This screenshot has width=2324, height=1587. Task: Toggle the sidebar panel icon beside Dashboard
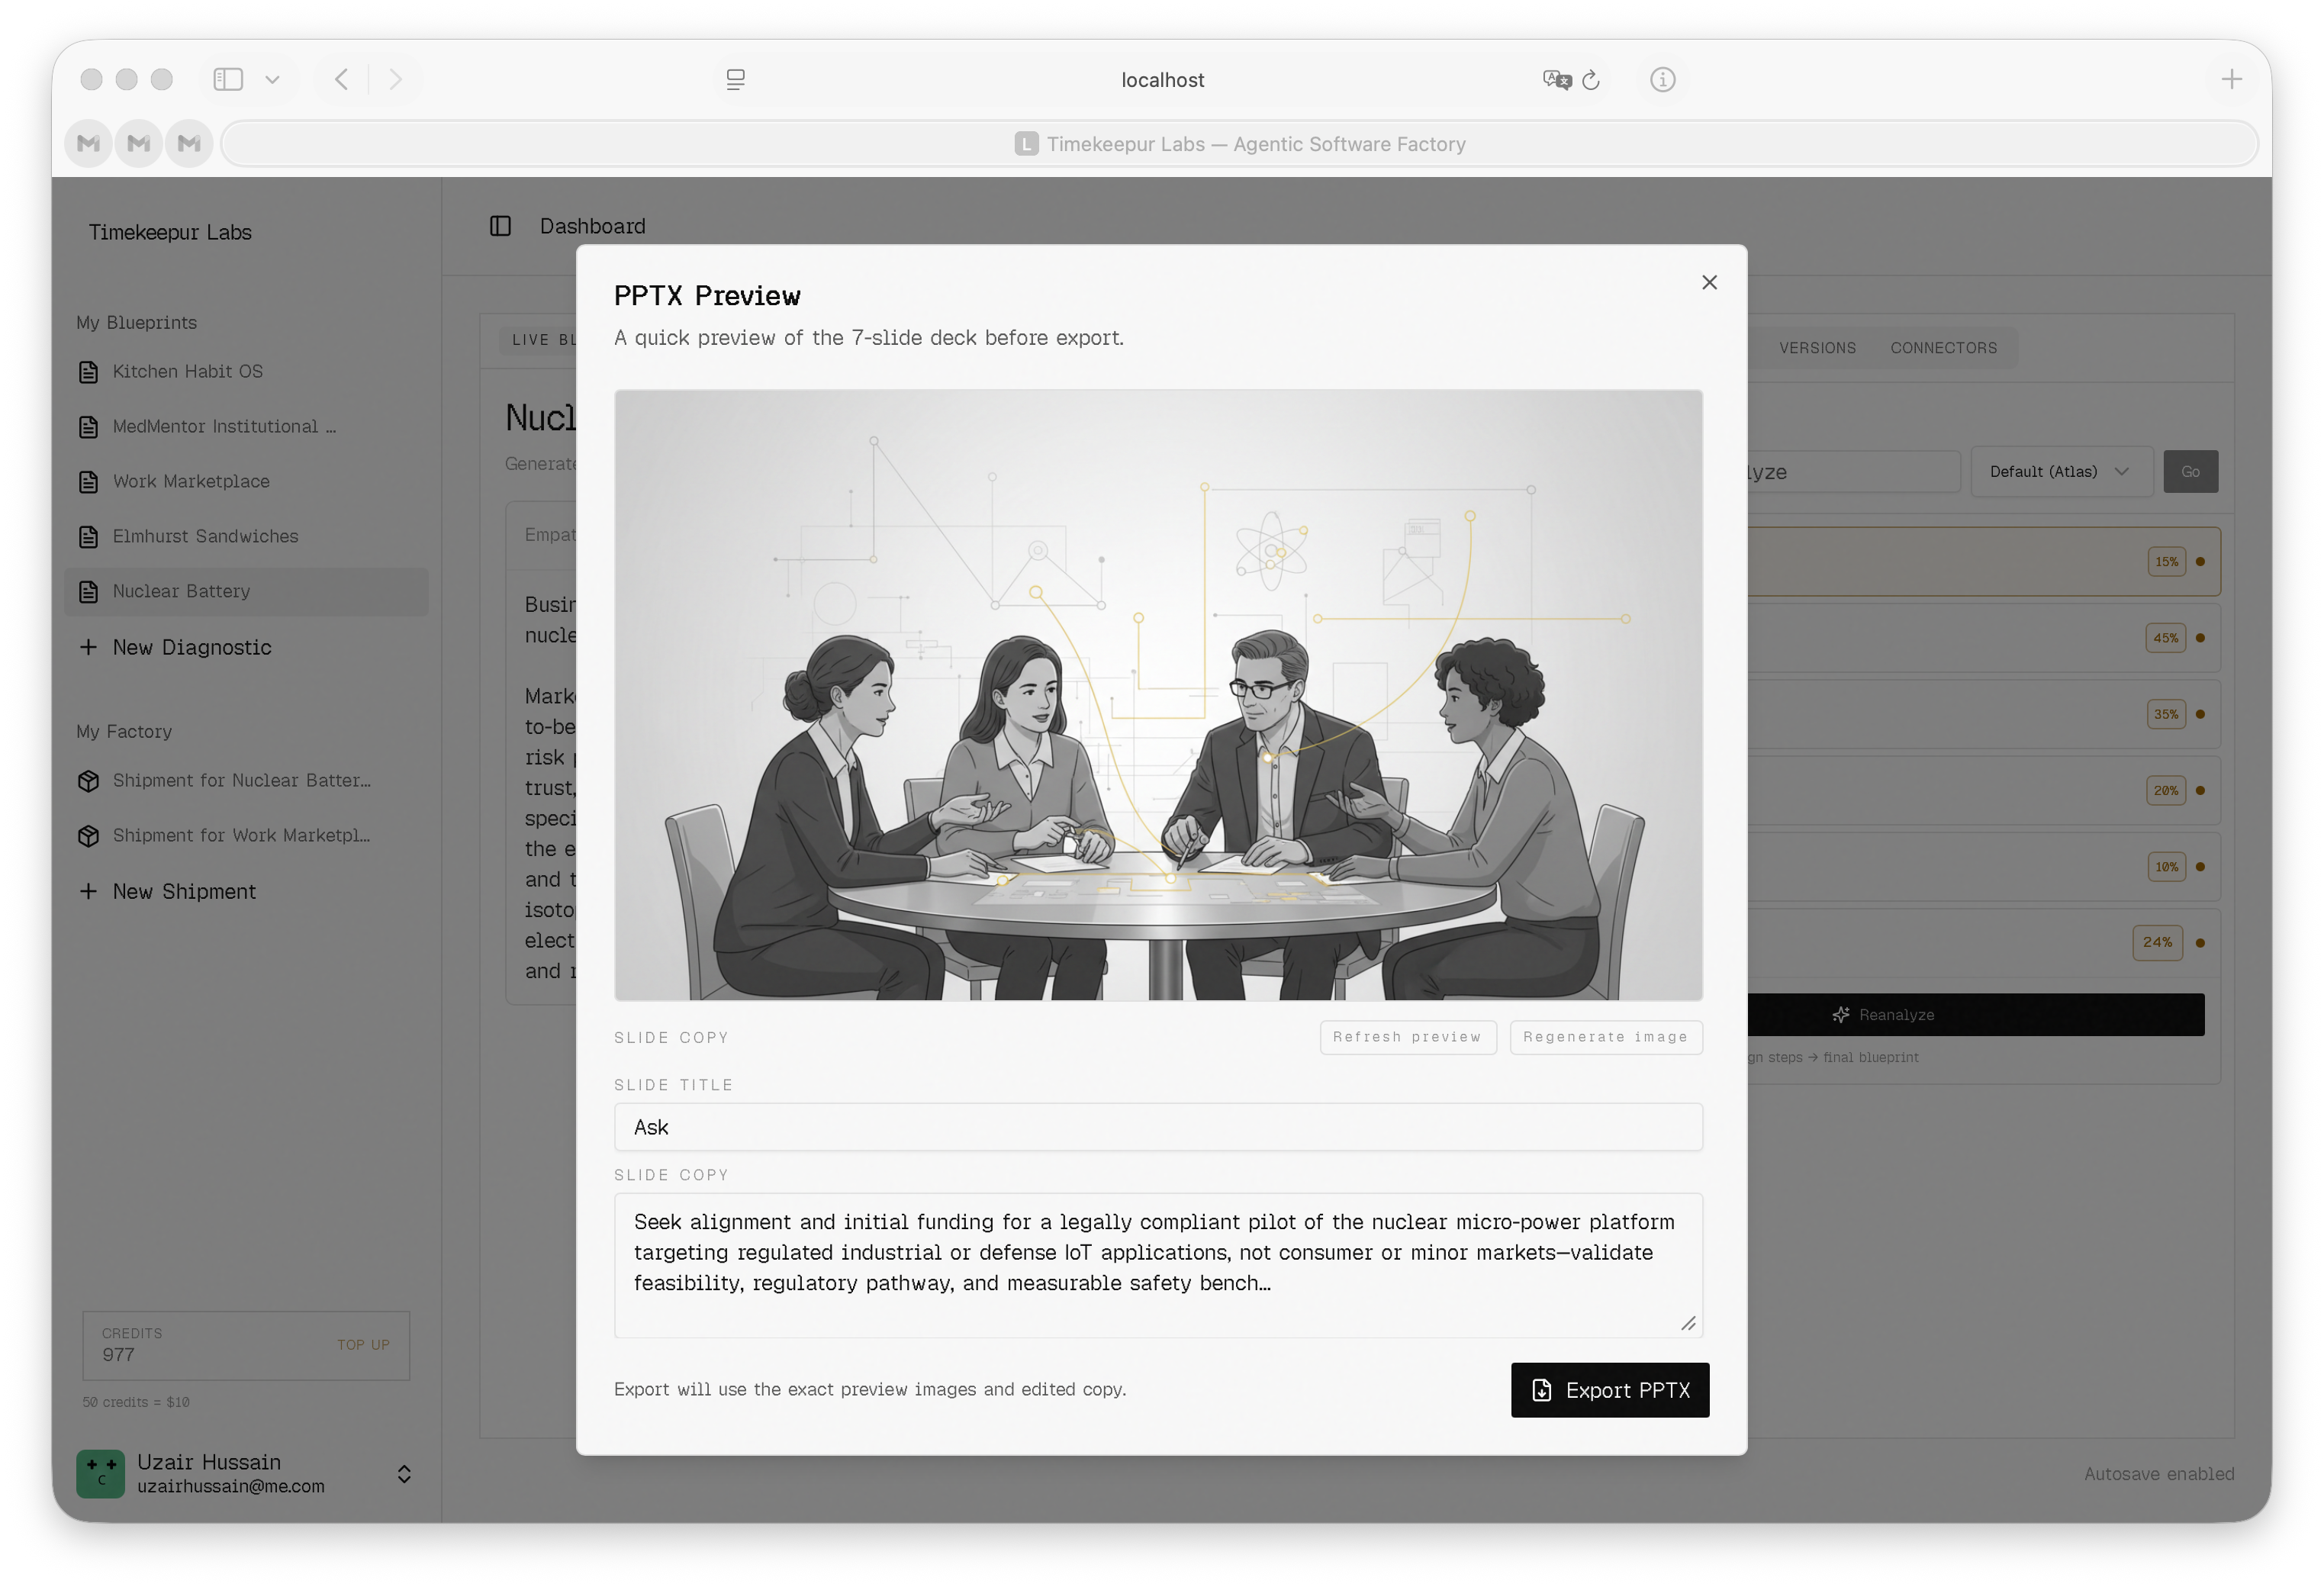click(x=500, y=226)
